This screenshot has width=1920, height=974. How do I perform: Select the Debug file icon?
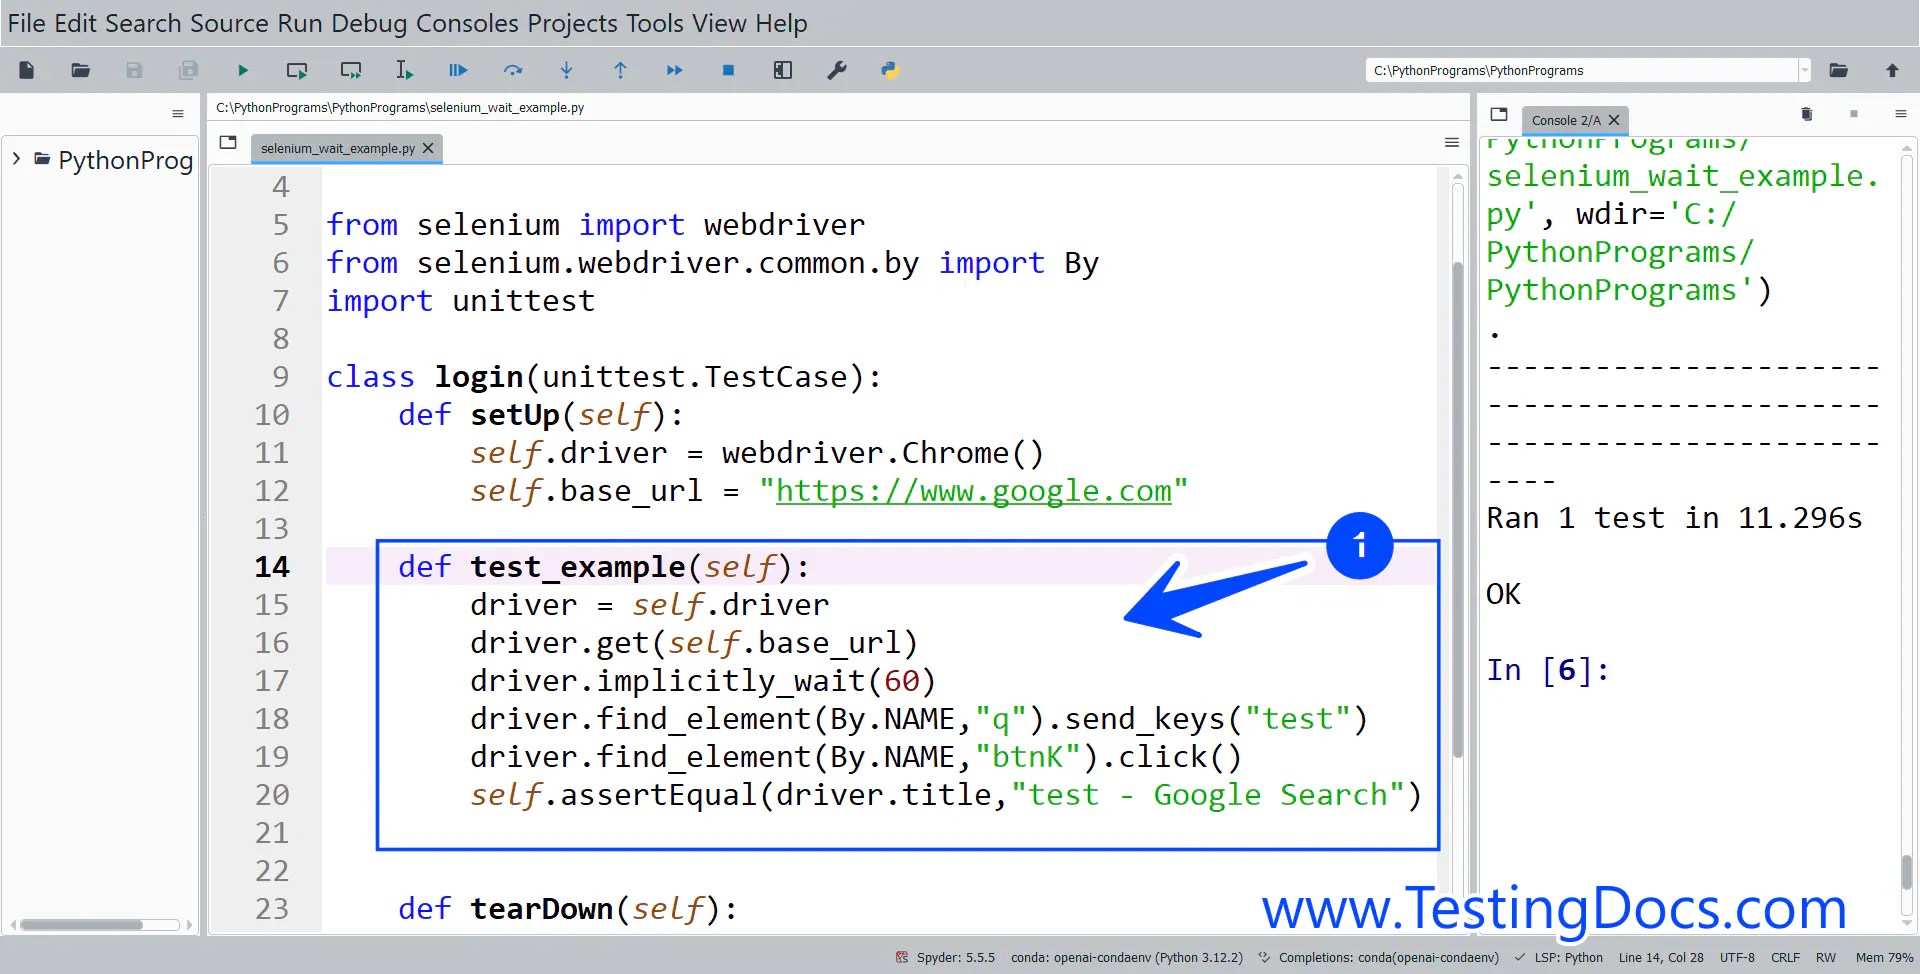click(x=458, y=70)
